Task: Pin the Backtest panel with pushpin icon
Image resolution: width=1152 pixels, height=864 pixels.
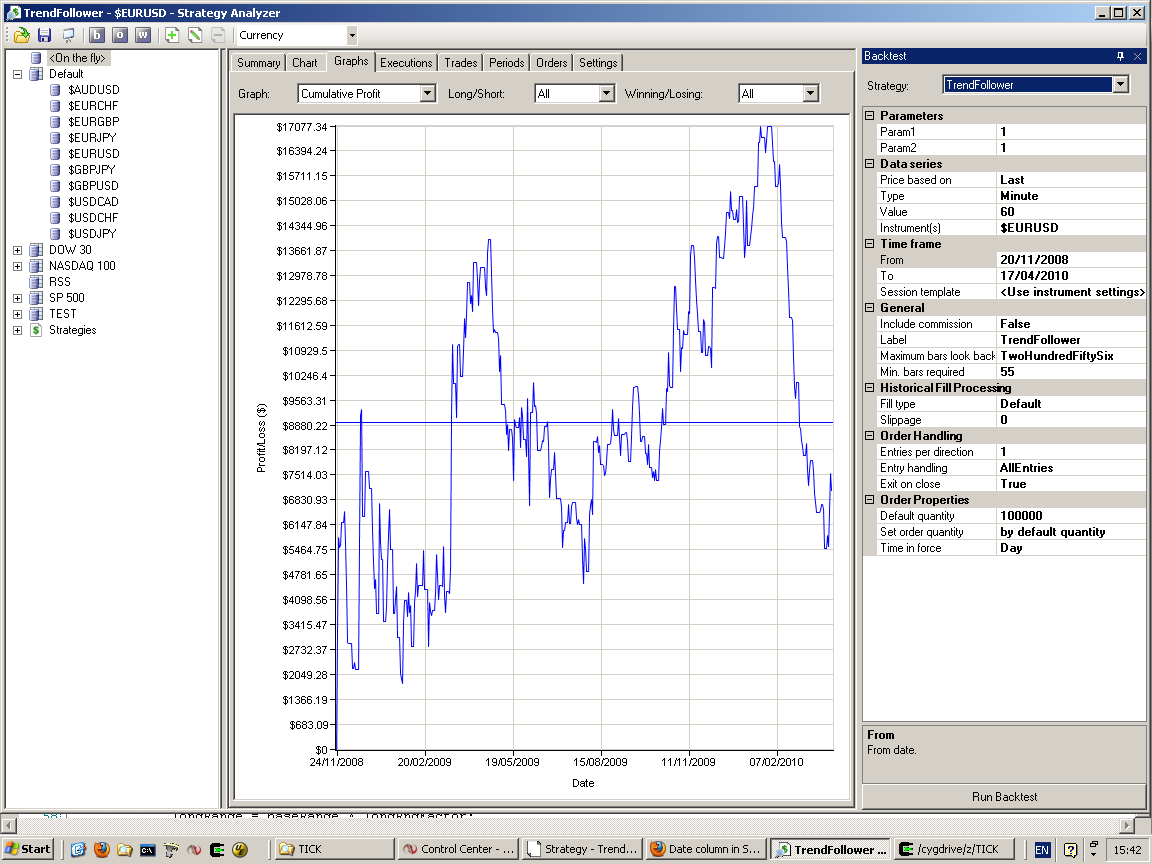Action: tap(1120, 56)
